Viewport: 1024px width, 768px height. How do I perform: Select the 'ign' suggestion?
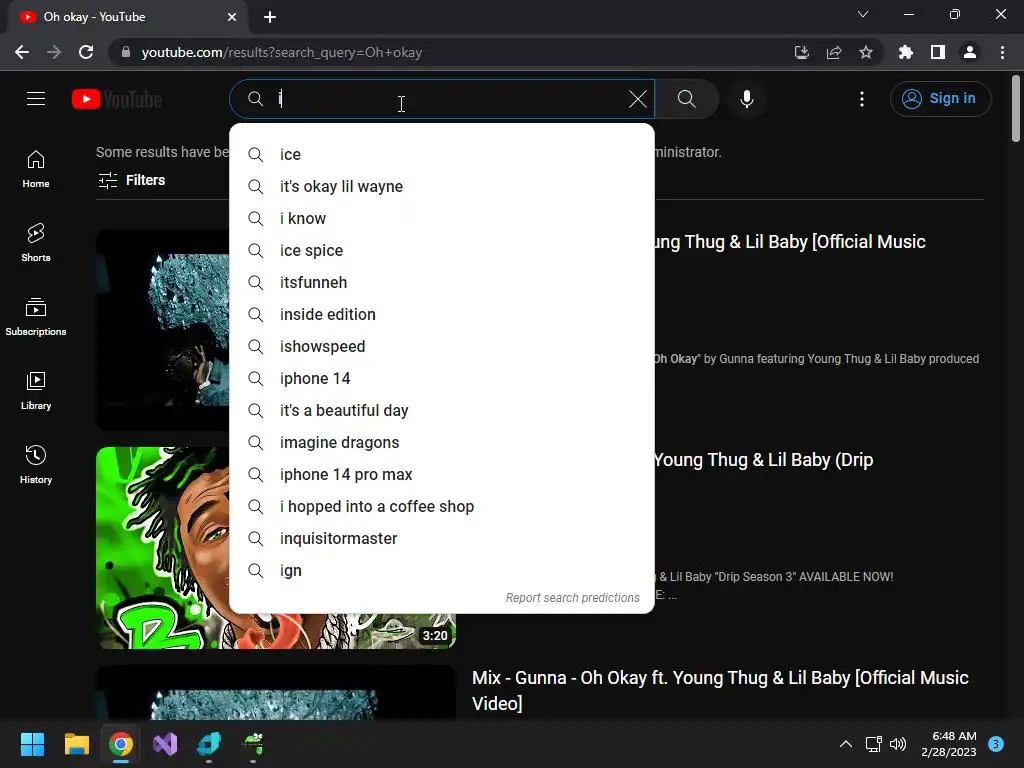442,571
